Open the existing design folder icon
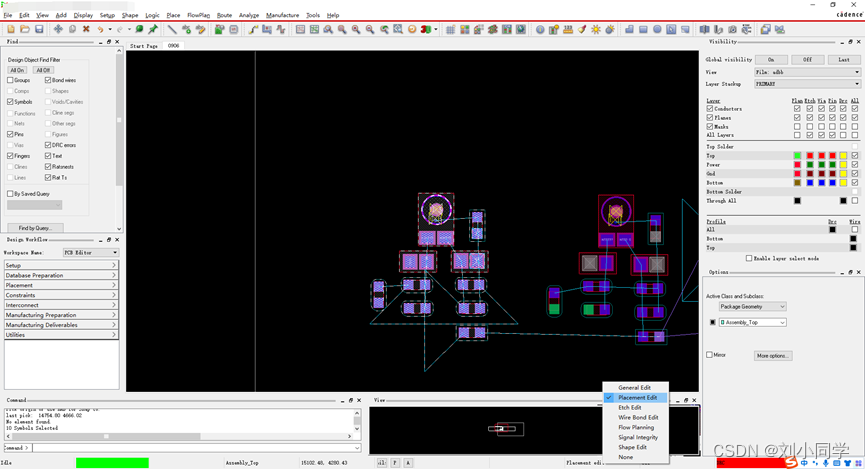This screenshot has height=469, width=865. tap(24, 29)
